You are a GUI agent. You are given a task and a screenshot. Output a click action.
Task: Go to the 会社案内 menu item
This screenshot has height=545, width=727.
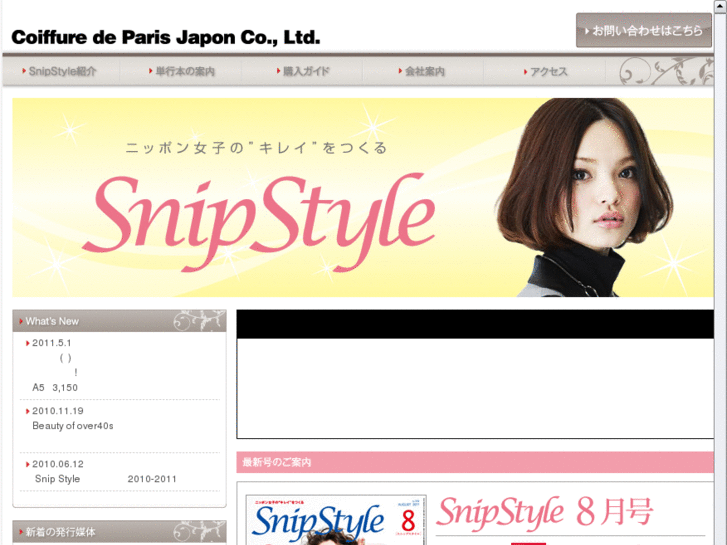[421, 71]
